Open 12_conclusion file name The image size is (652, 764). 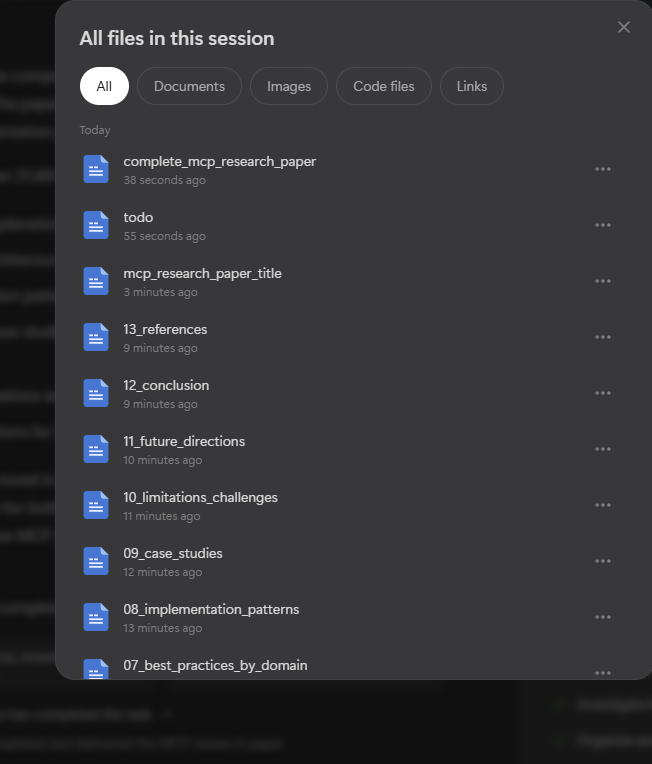[166, 385]
